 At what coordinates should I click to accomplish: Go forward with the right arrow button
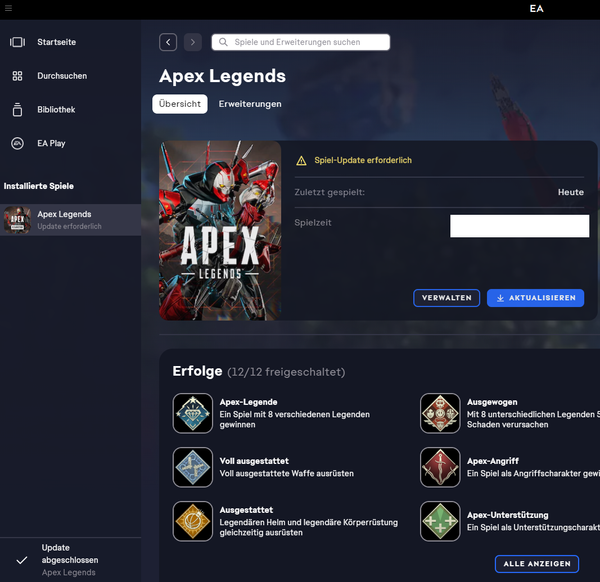pyautogui.click(x=193, y=42)
